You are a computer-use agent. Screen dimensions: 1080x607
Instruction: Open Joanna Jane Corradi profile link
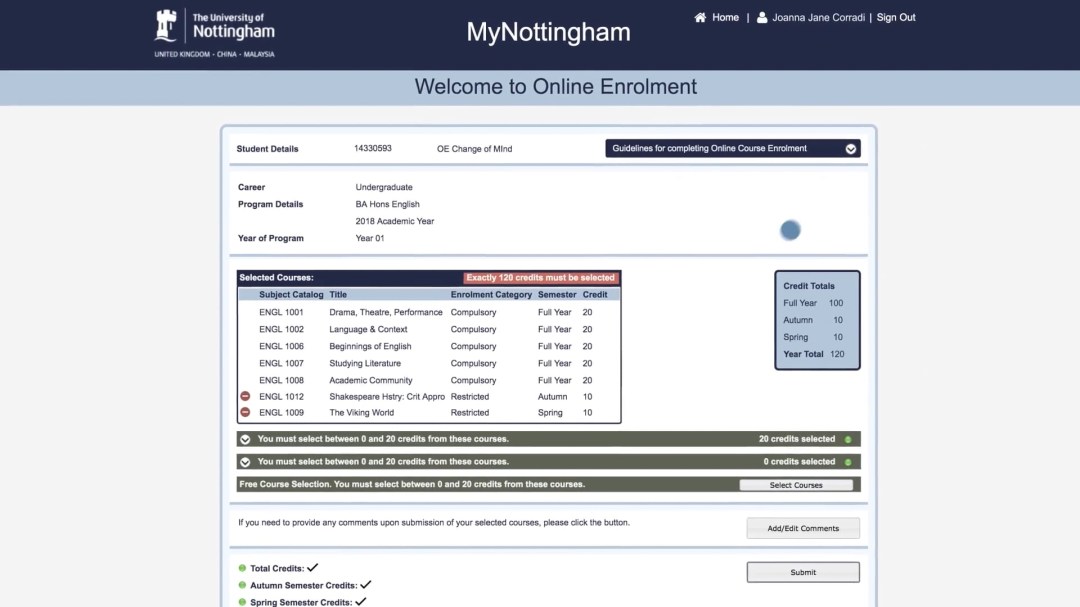(818, 17)
